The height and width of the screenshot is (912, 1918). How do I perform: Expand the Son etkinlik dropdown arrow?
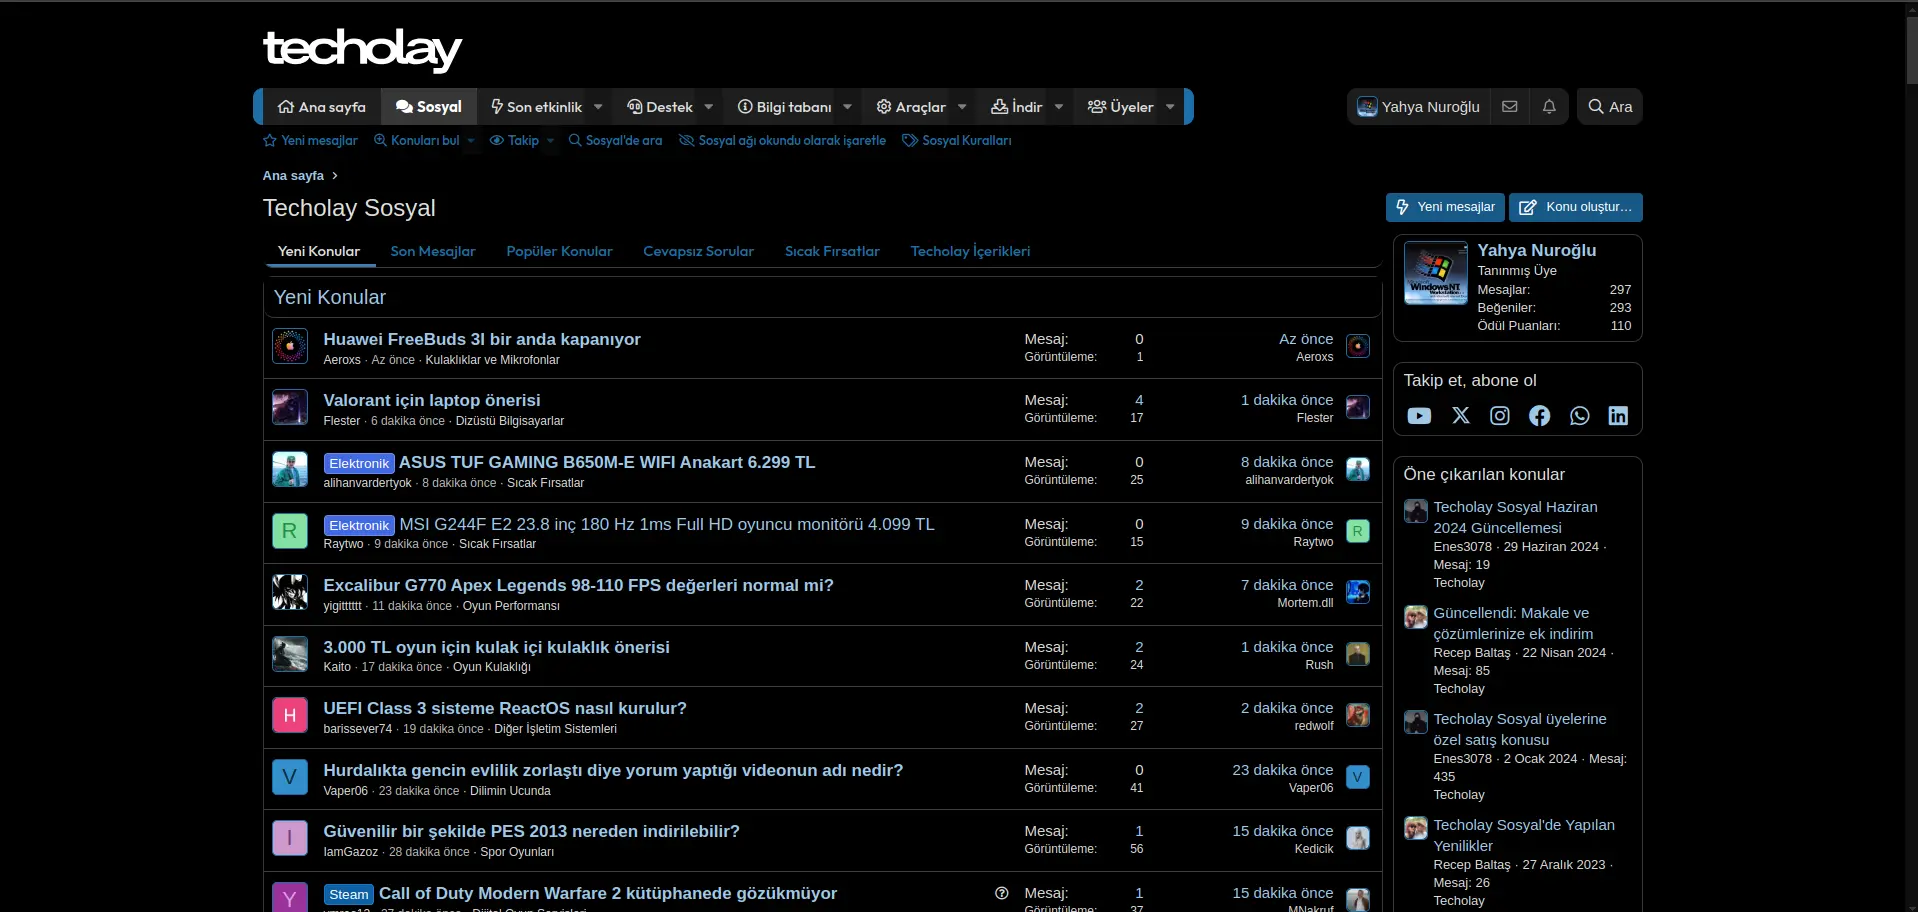pyautogui.click(x=598, y=107)
